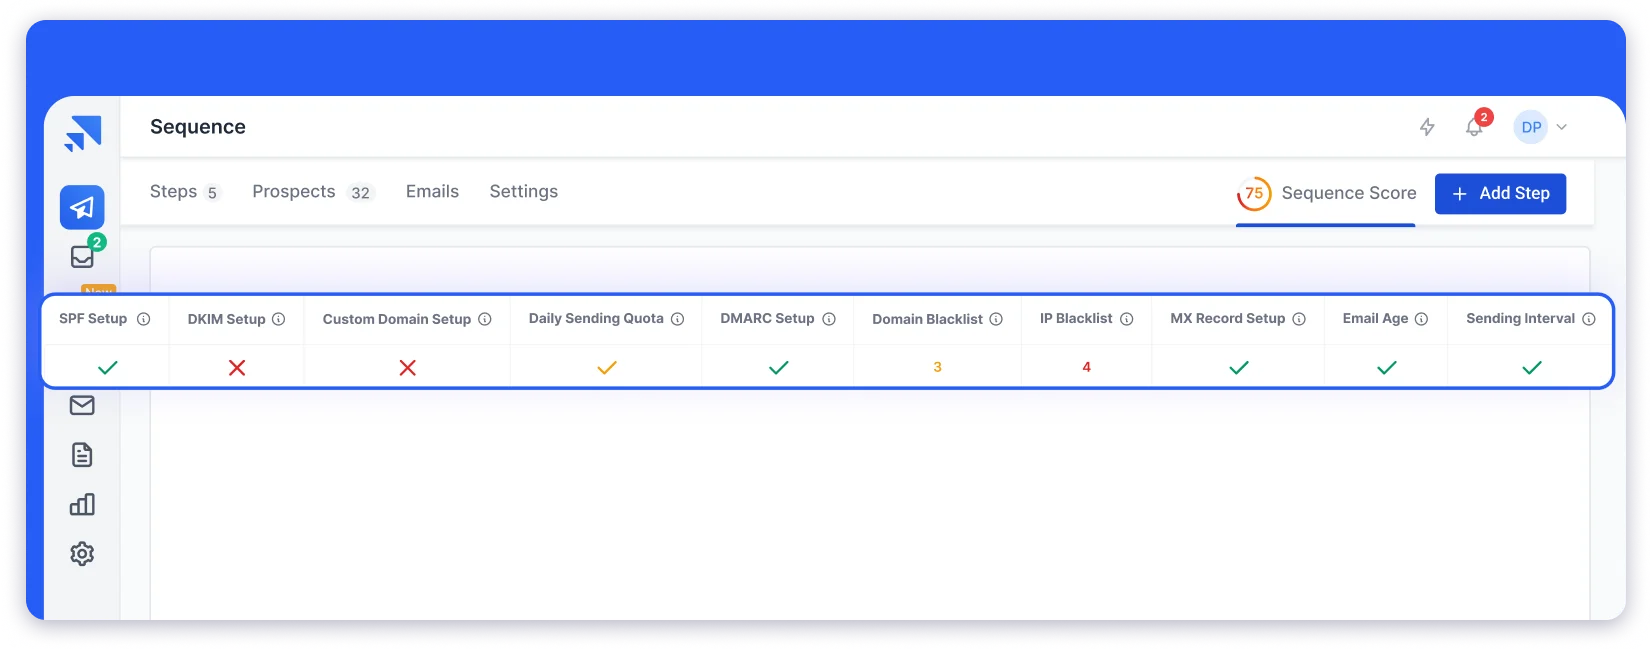Click the MX Record Setup info icon

point(1299,319)
